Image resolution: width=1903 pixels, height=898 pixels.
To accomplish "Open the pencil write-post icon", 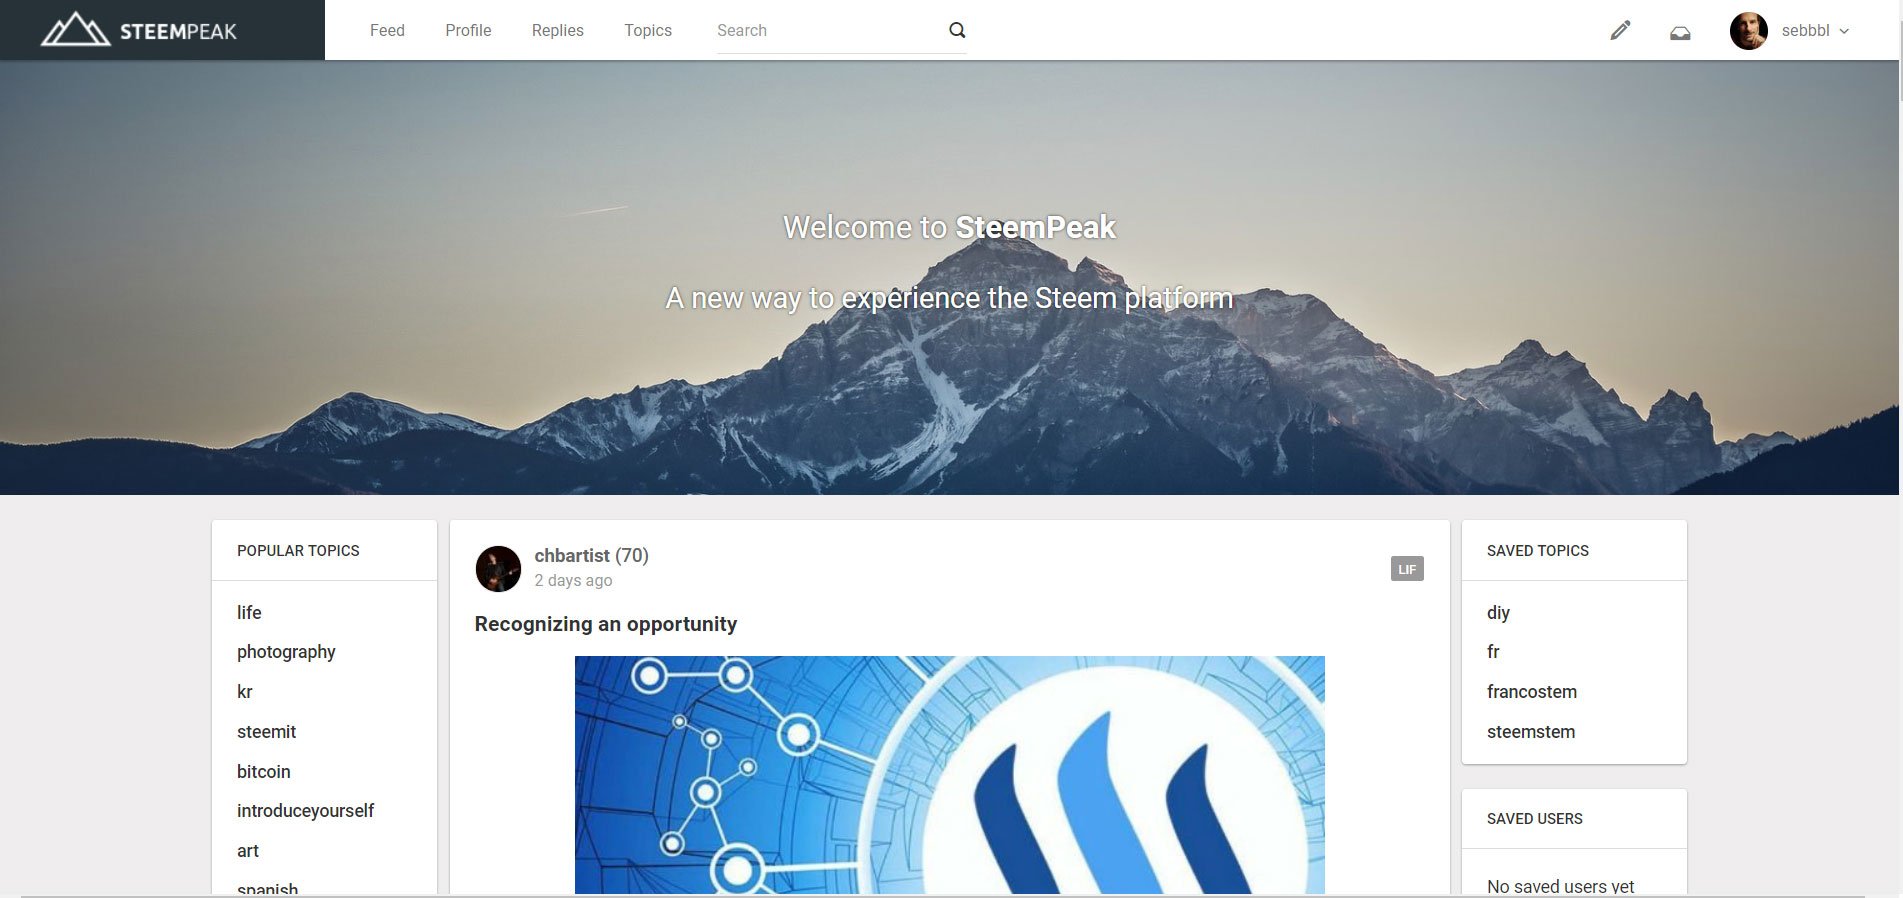I will click(1620, 31).
